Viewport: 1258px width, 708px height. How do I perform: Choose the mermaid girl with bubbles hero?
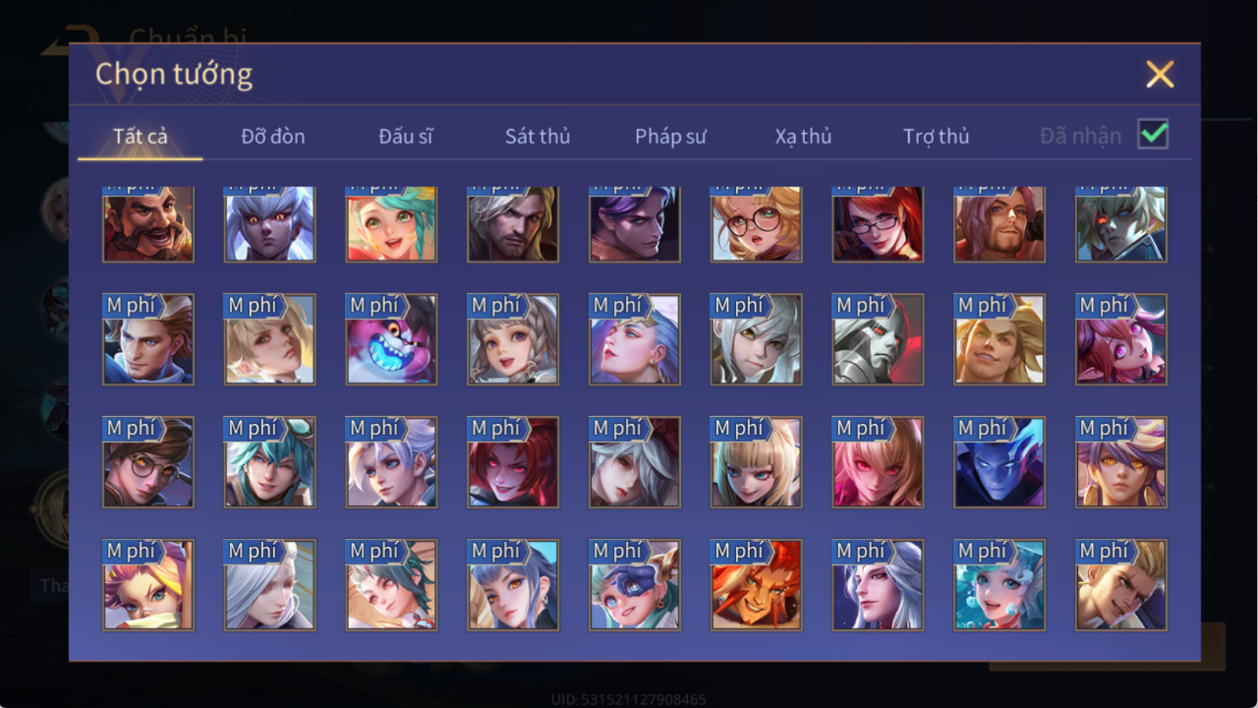pos(1000,585)
